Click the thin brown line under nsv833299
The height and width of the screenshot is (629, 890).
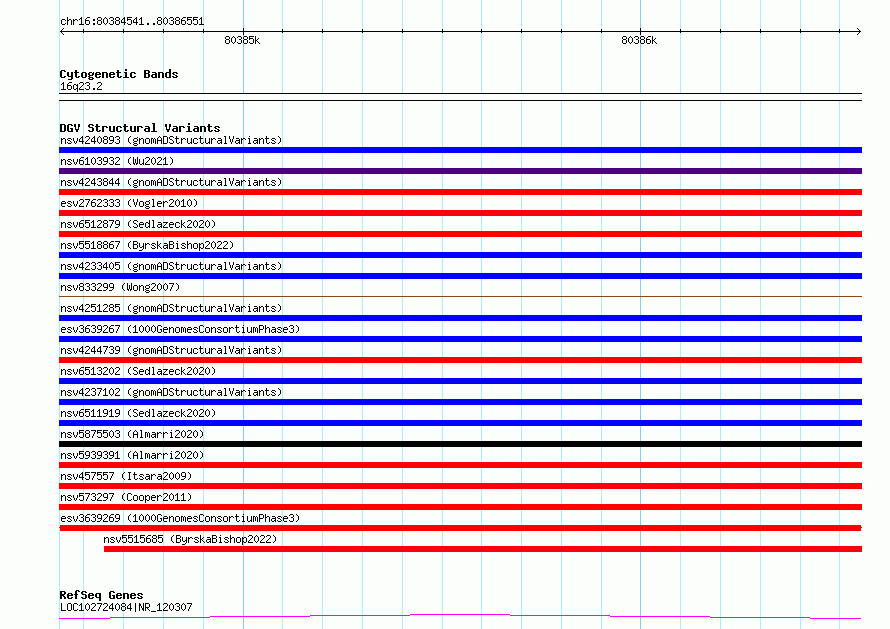tap(460, 296)
